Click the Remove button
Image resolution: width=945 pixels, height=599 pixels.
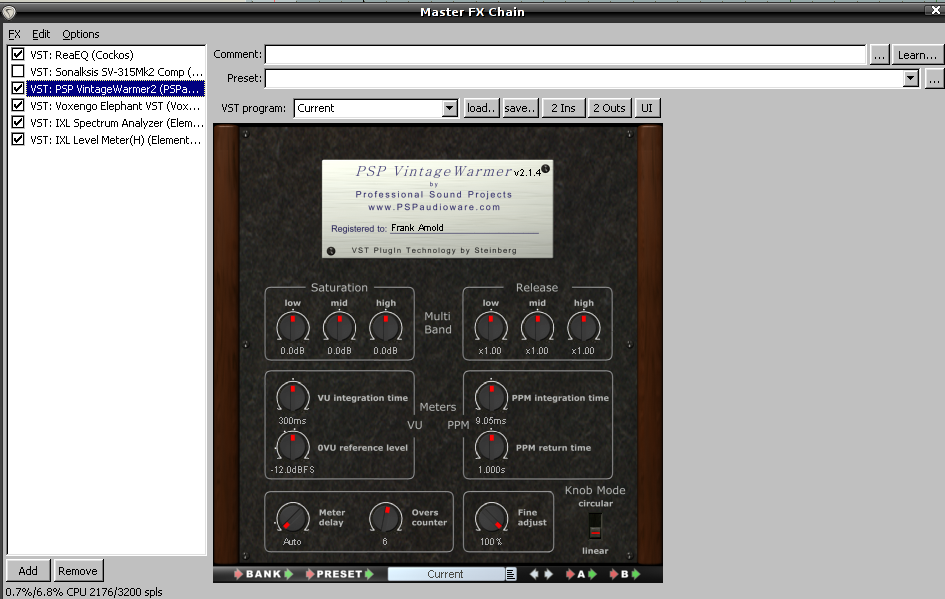click(x=78, y=571)
